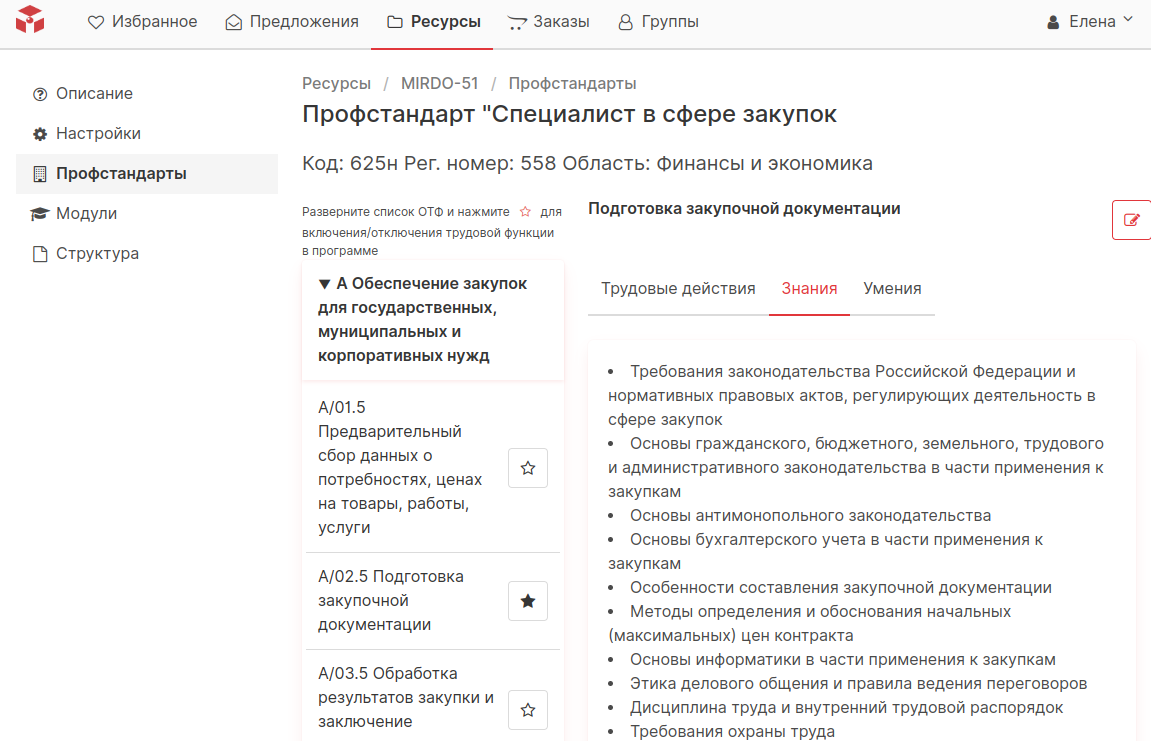Click the MIRDO-51 breadcrumb link
Screen dimensions: 1151x741
(440, 84)
